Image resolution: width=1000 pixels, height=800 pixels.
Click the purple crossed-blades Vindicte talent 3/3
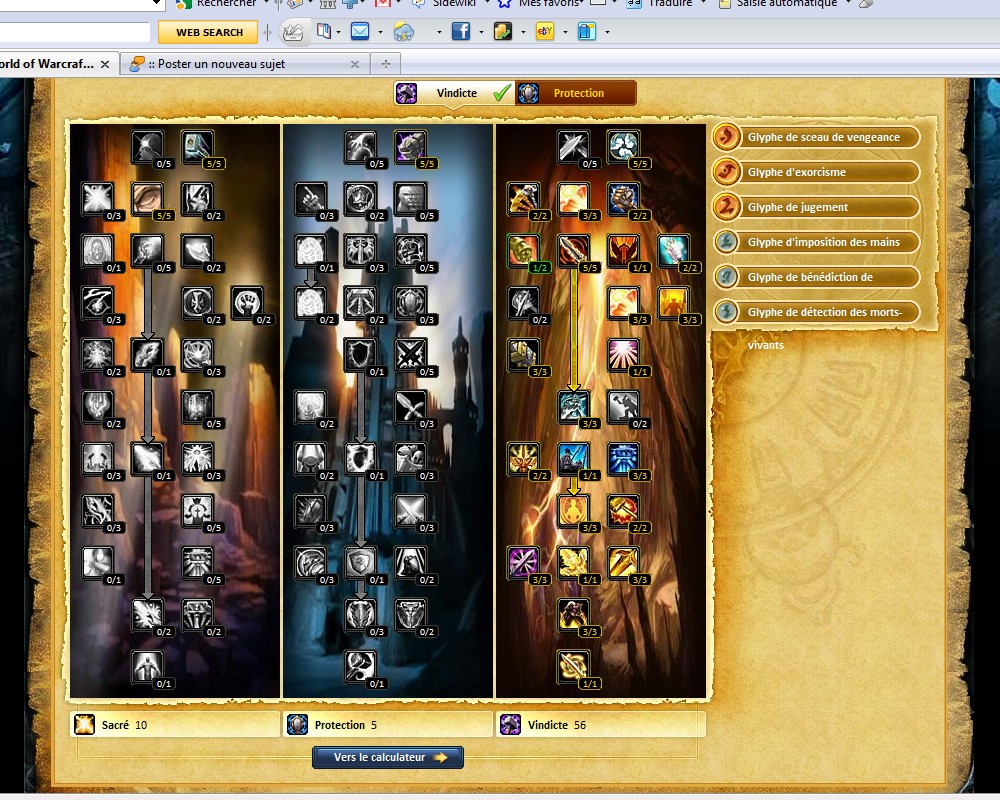[524, 563]
